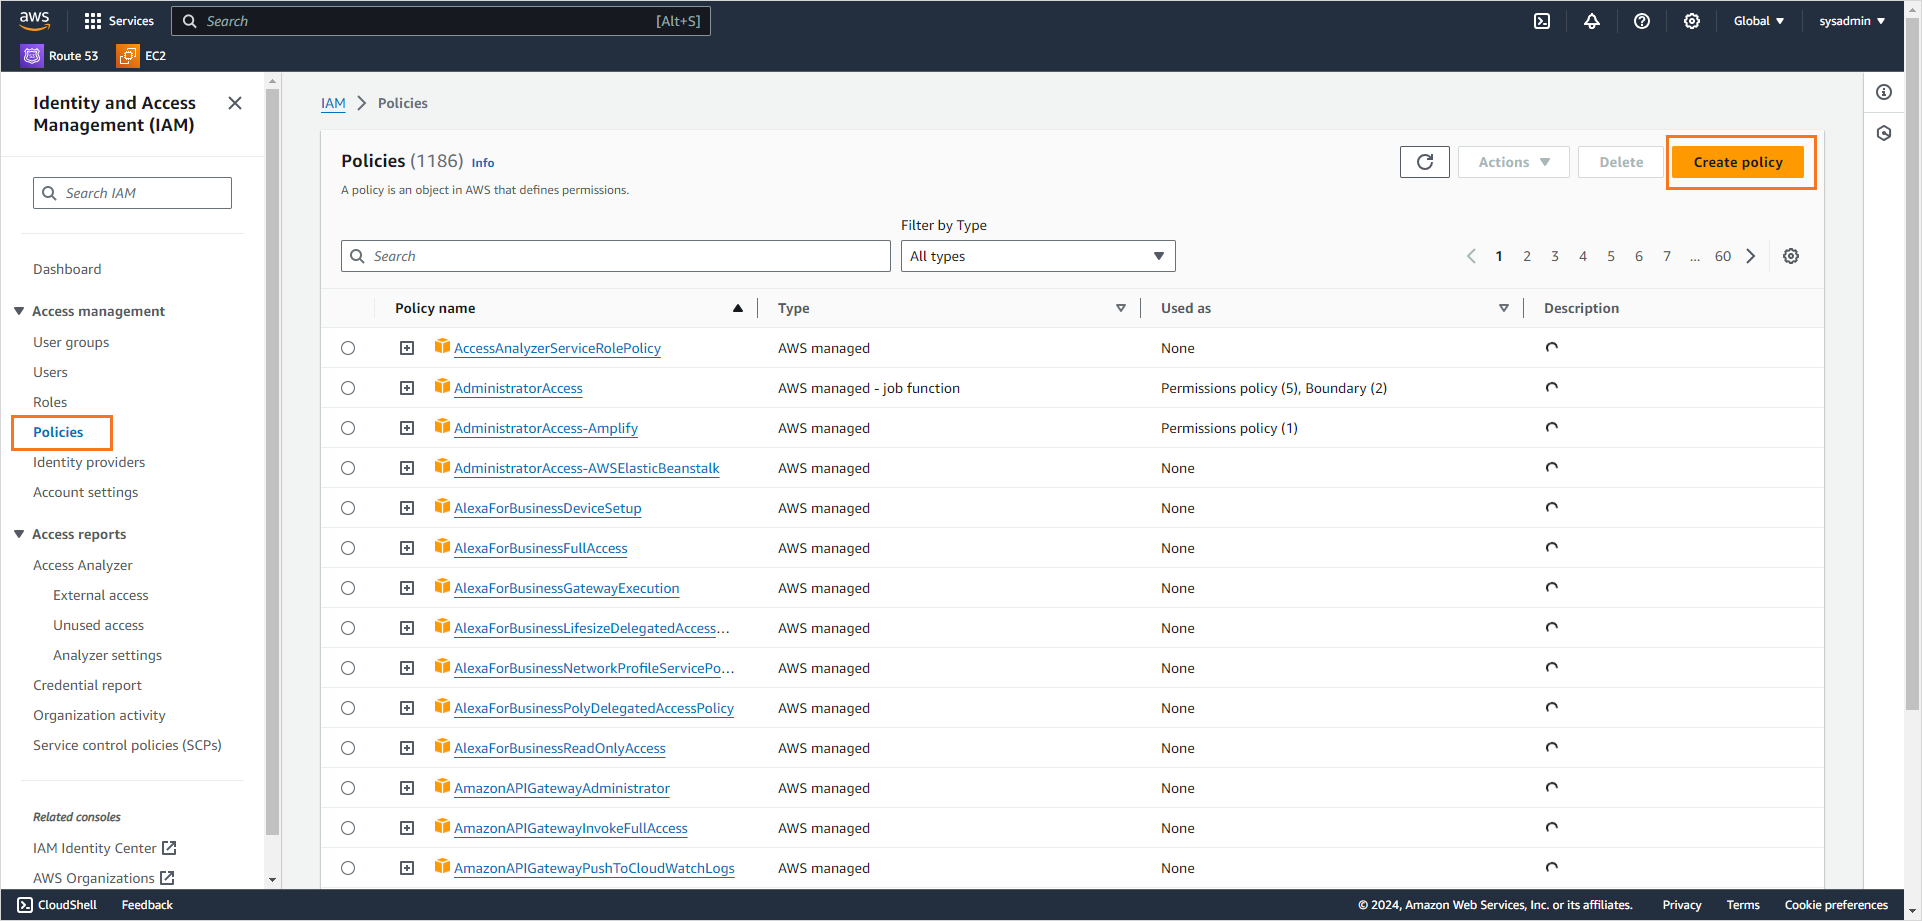
Task: Select radio for AmazonAPIGatewayAdministrator
Action: 348,788
